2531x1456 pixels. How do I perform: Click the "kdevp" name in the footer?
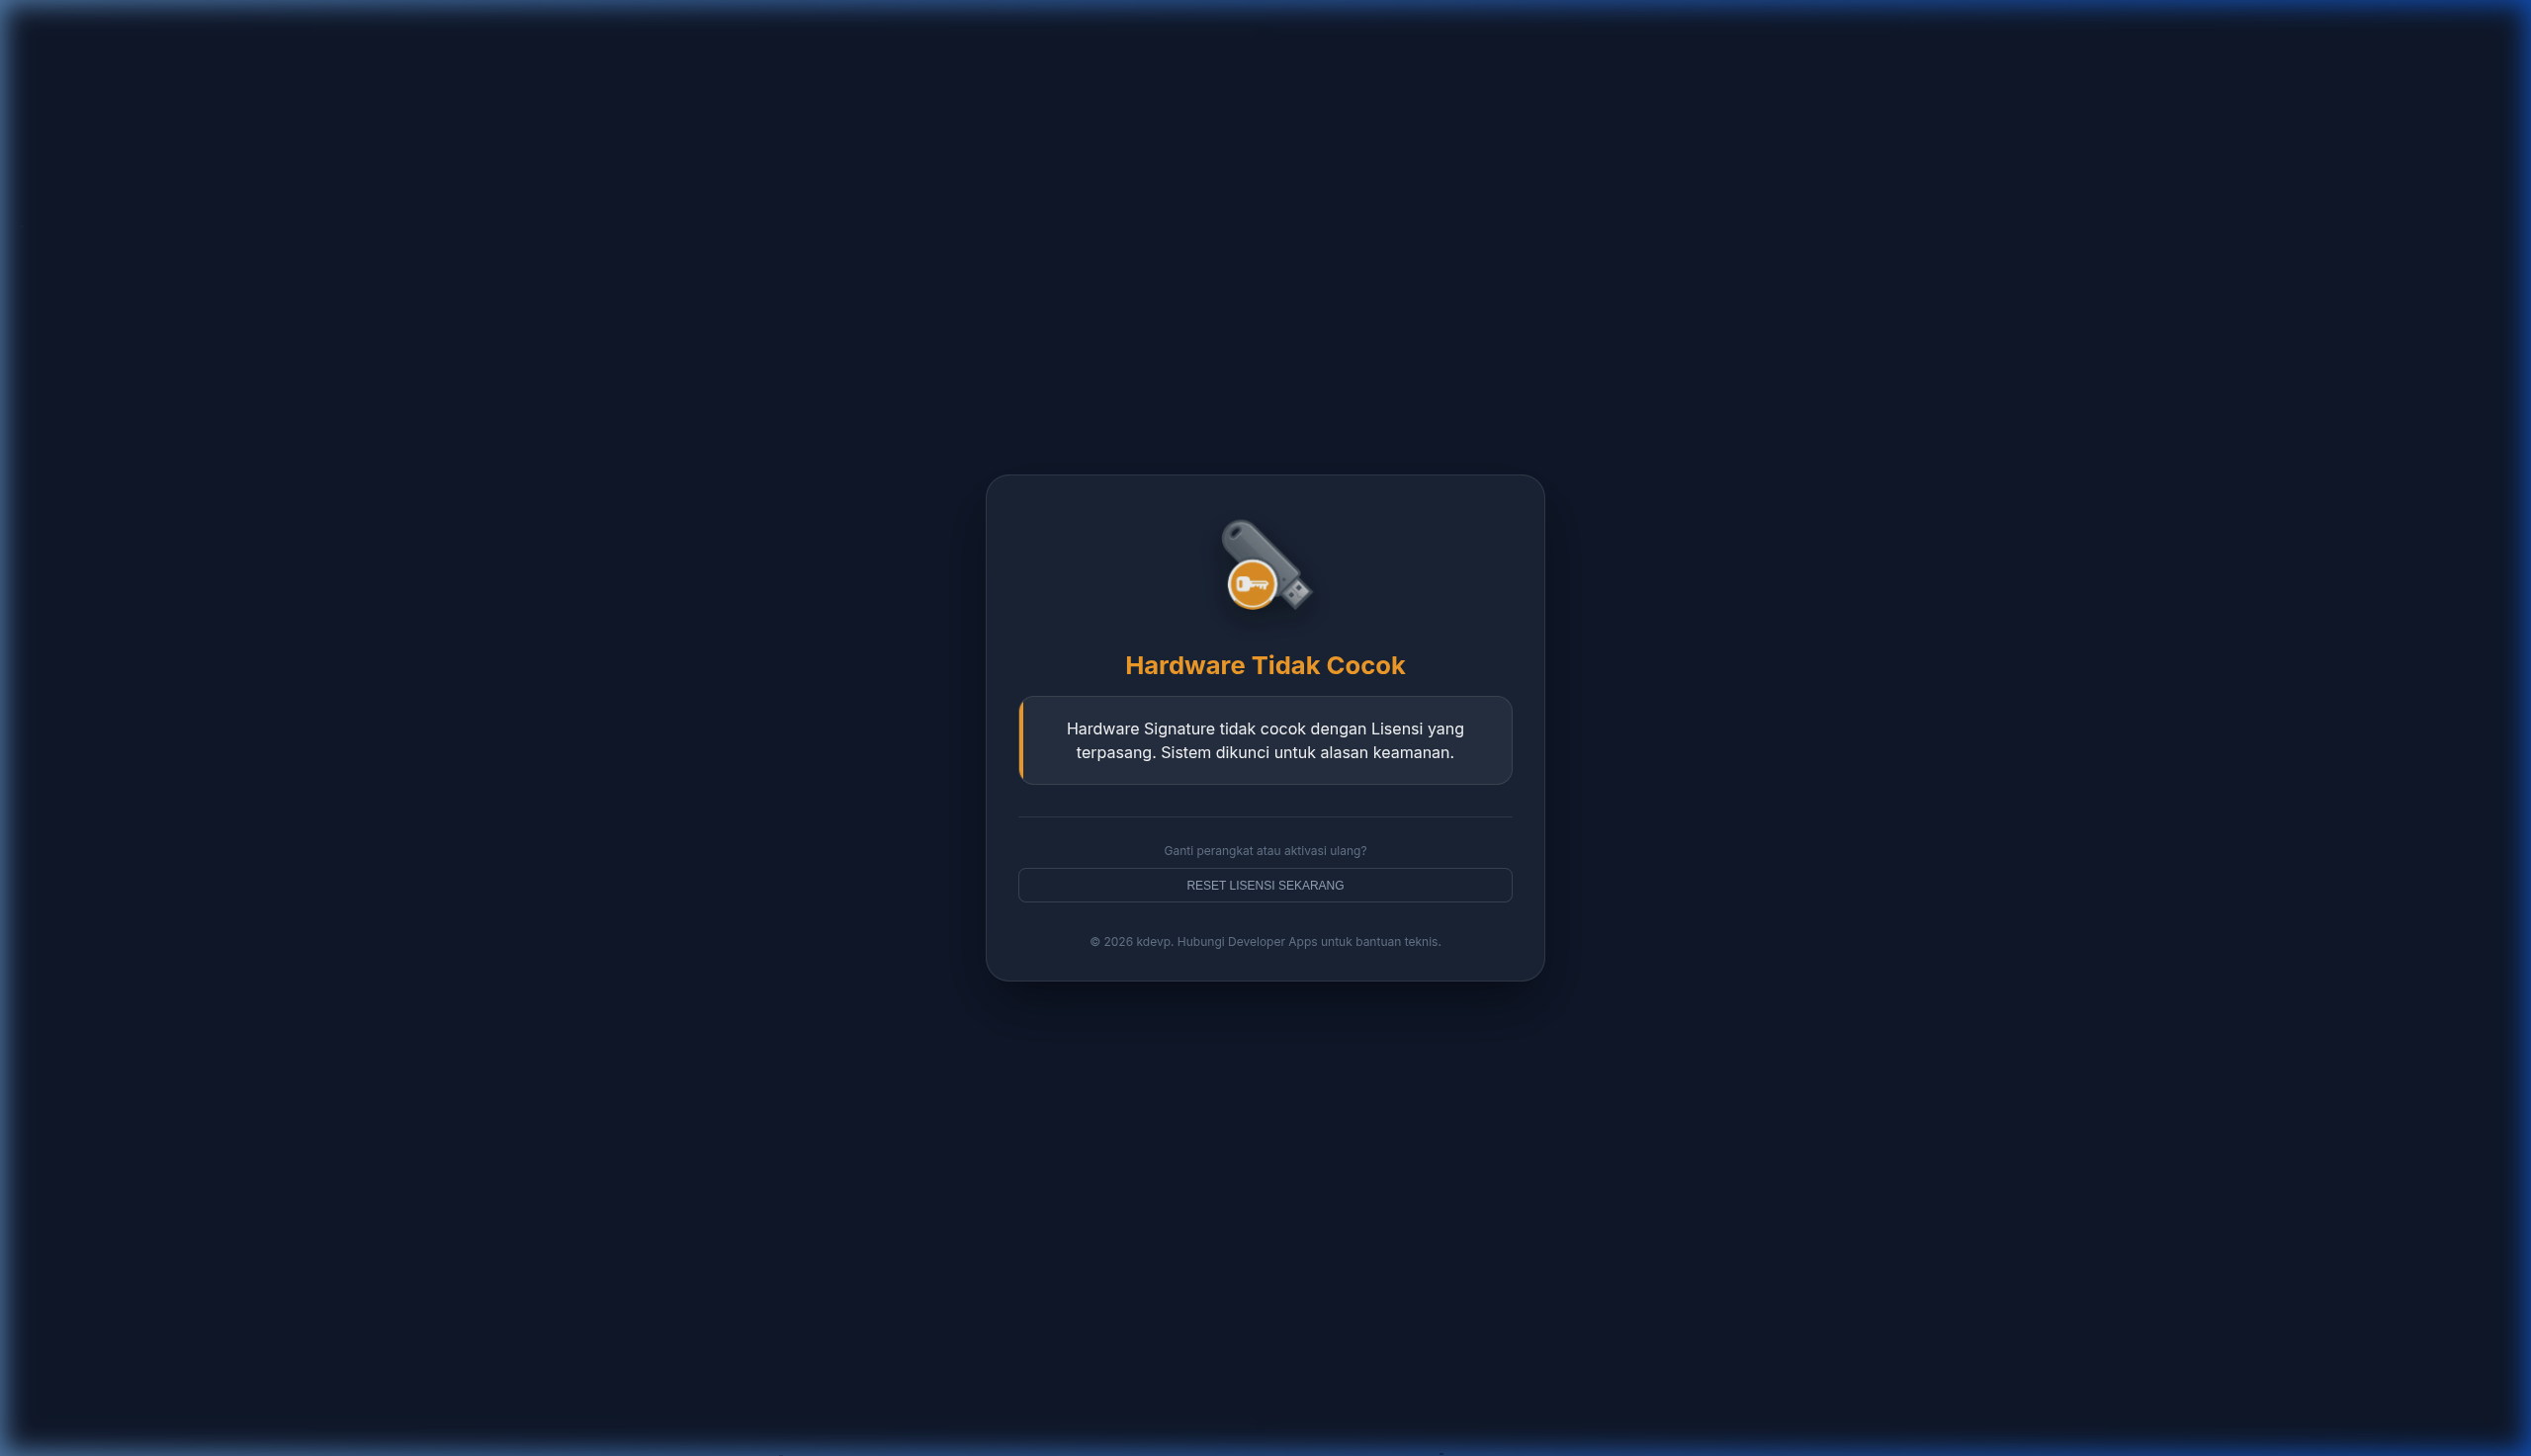click(1152, 942)
